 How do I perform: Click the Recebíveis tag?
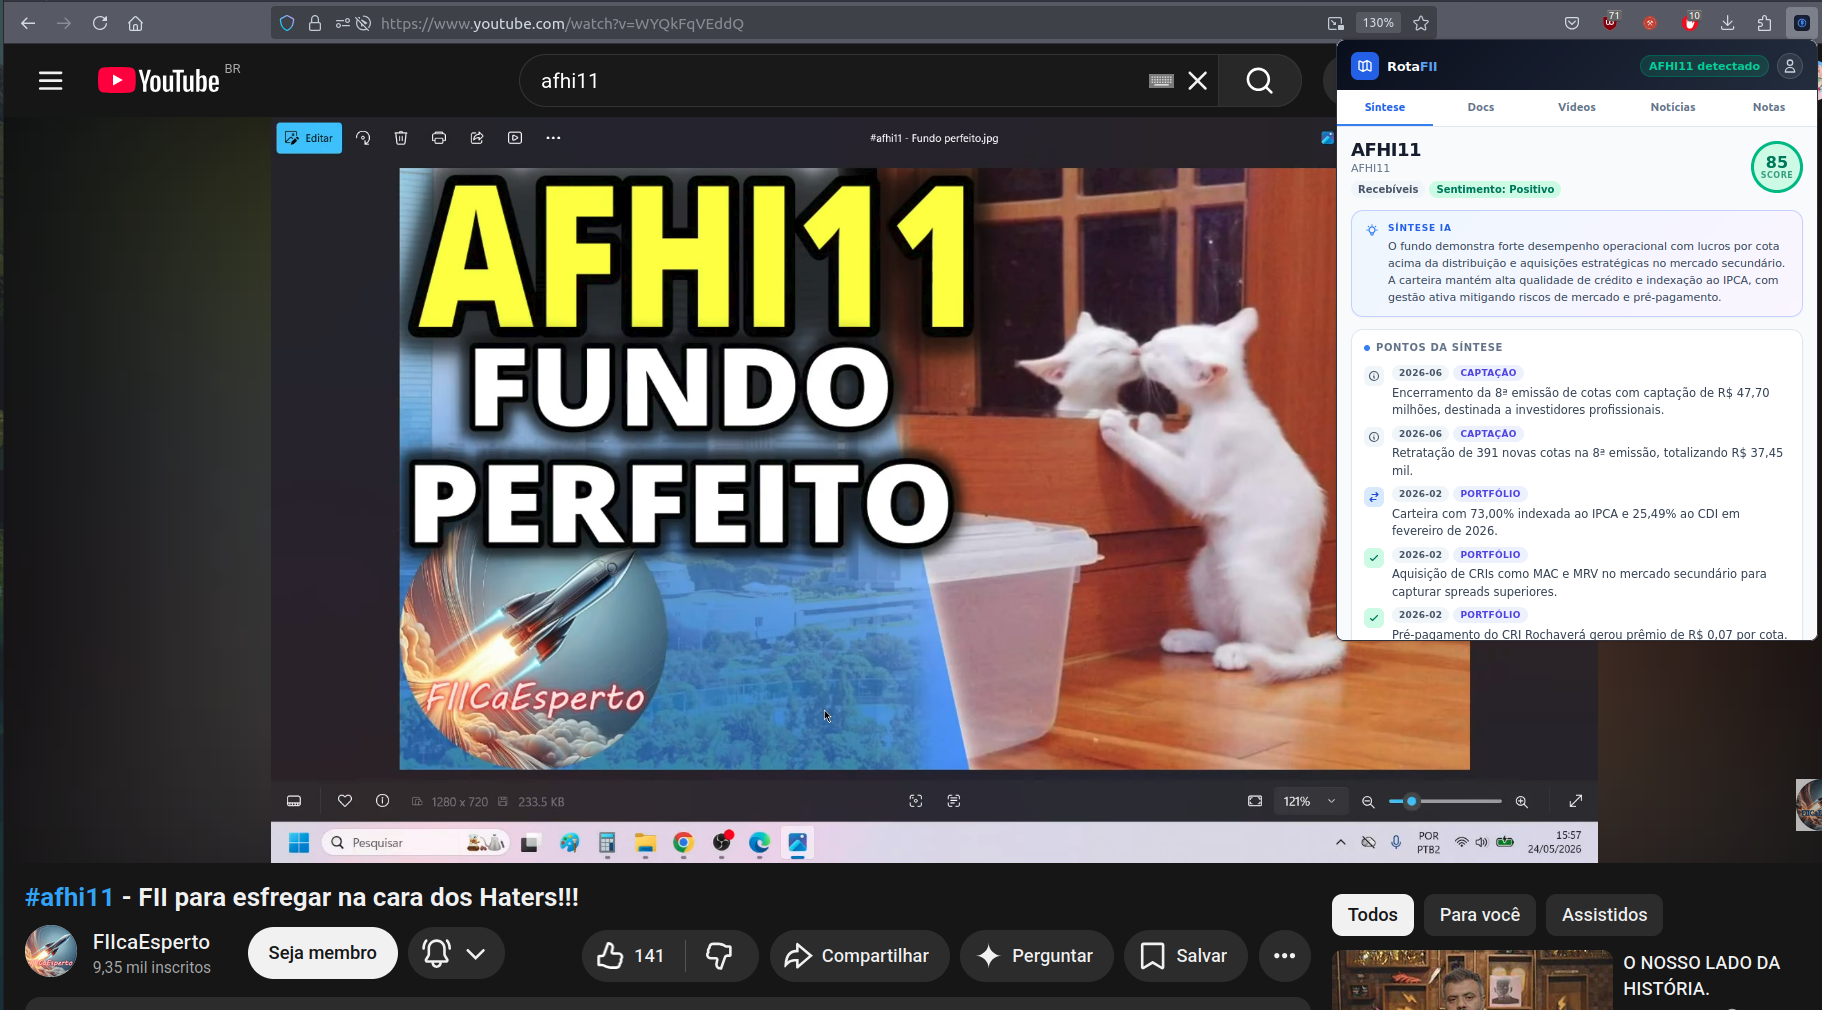point(1388,189)
